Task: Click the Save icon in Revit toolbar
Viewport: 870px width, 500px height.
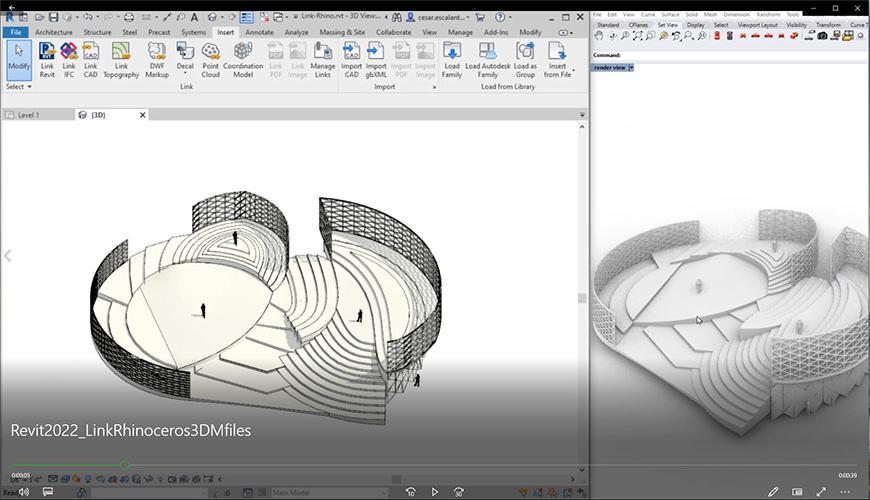Action: pos(53,18)
